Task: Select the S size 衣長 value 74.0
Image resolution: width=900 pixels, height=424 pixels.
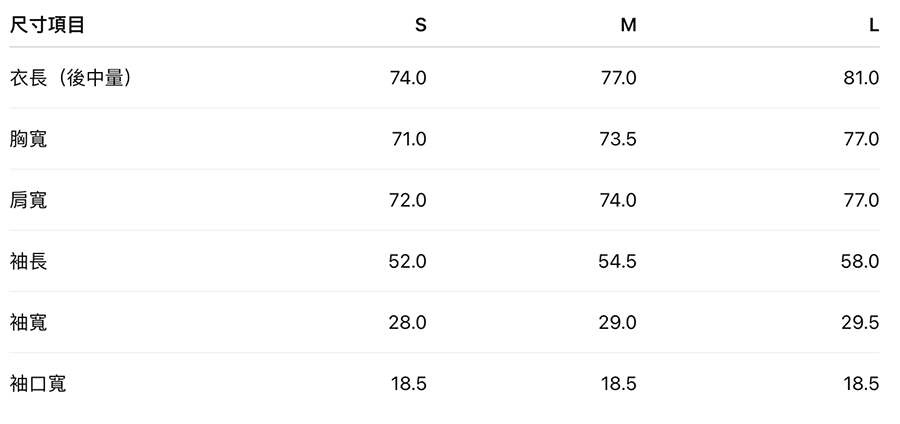Action: pos(407,78)
